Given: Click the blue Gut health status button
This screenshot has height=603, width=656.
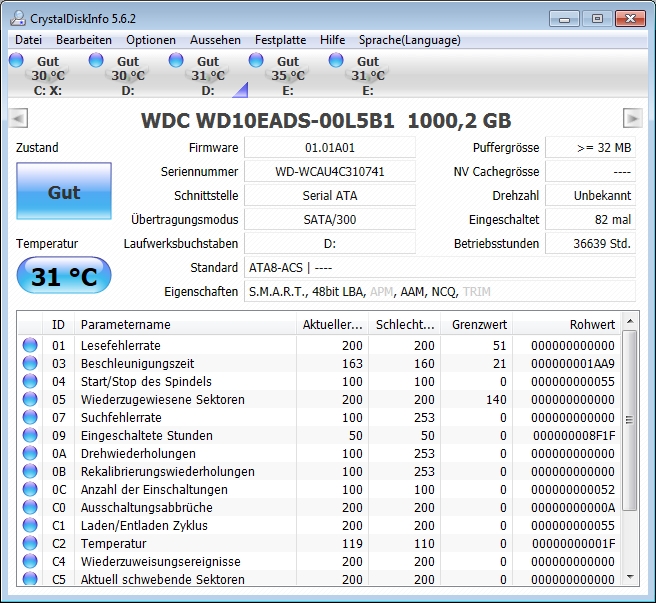Looking at the screenshot, I should (64, 191).
